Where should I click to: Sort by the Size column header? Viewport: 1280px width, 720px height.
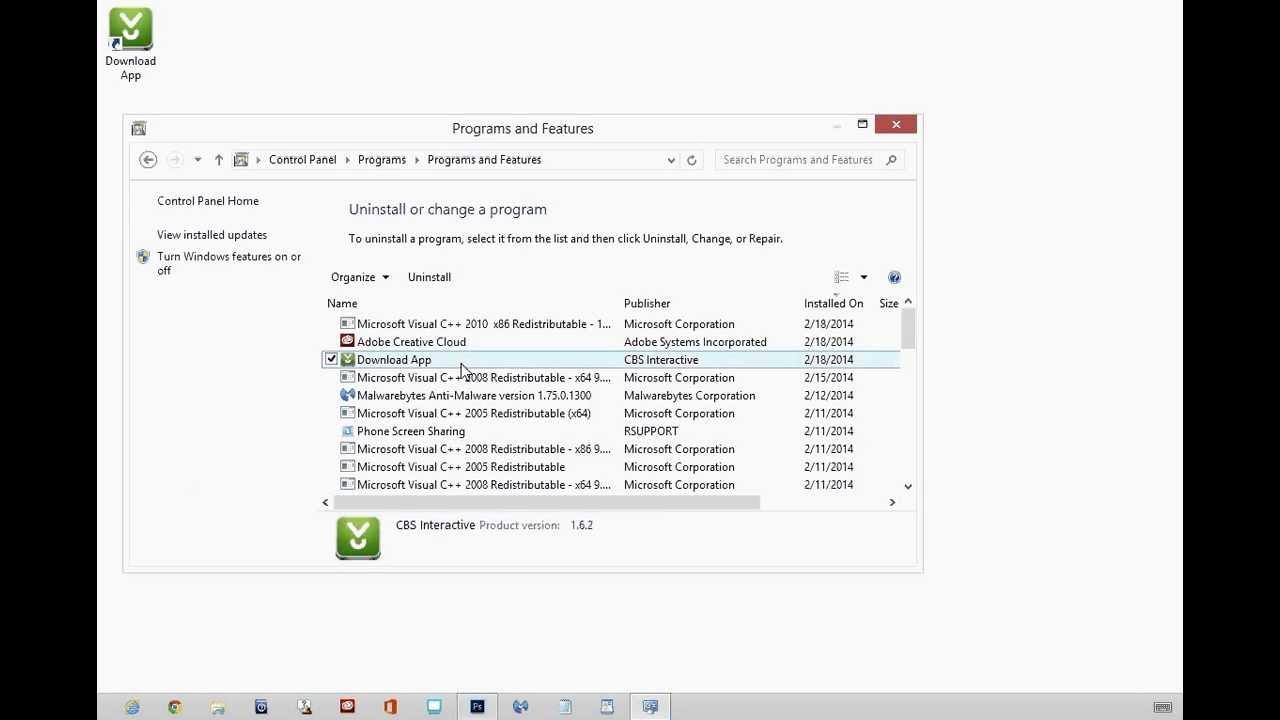(x=888, y=304)
